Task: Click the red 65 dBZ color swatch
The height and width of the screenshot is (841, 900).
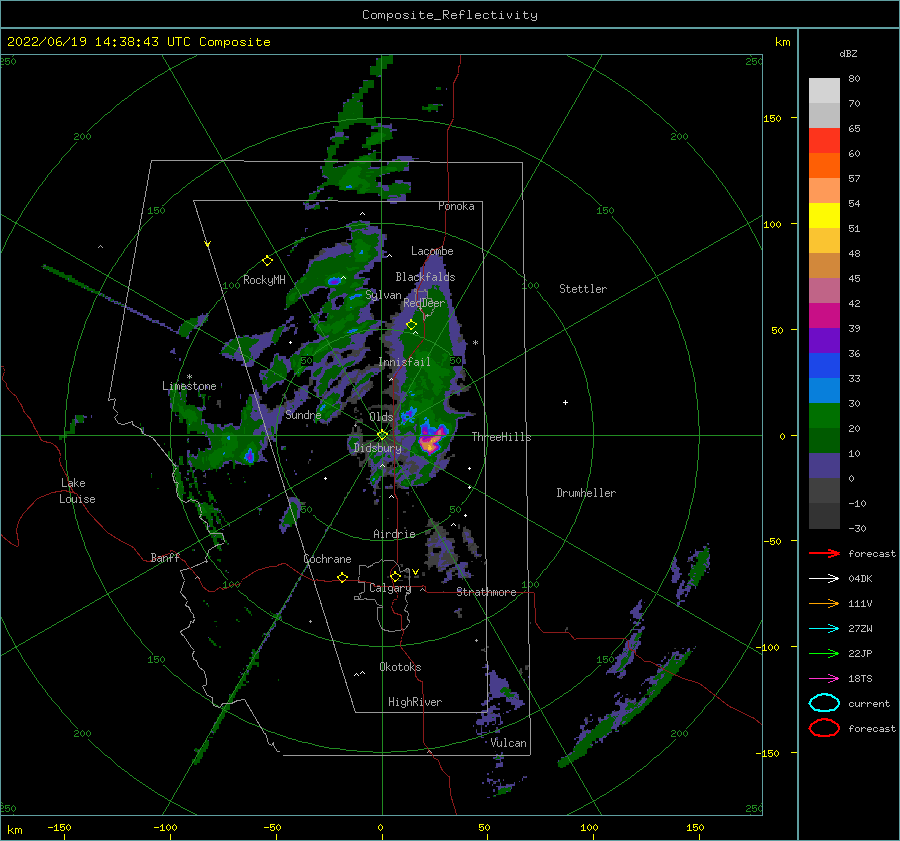Action: click(x=824, y=141)
